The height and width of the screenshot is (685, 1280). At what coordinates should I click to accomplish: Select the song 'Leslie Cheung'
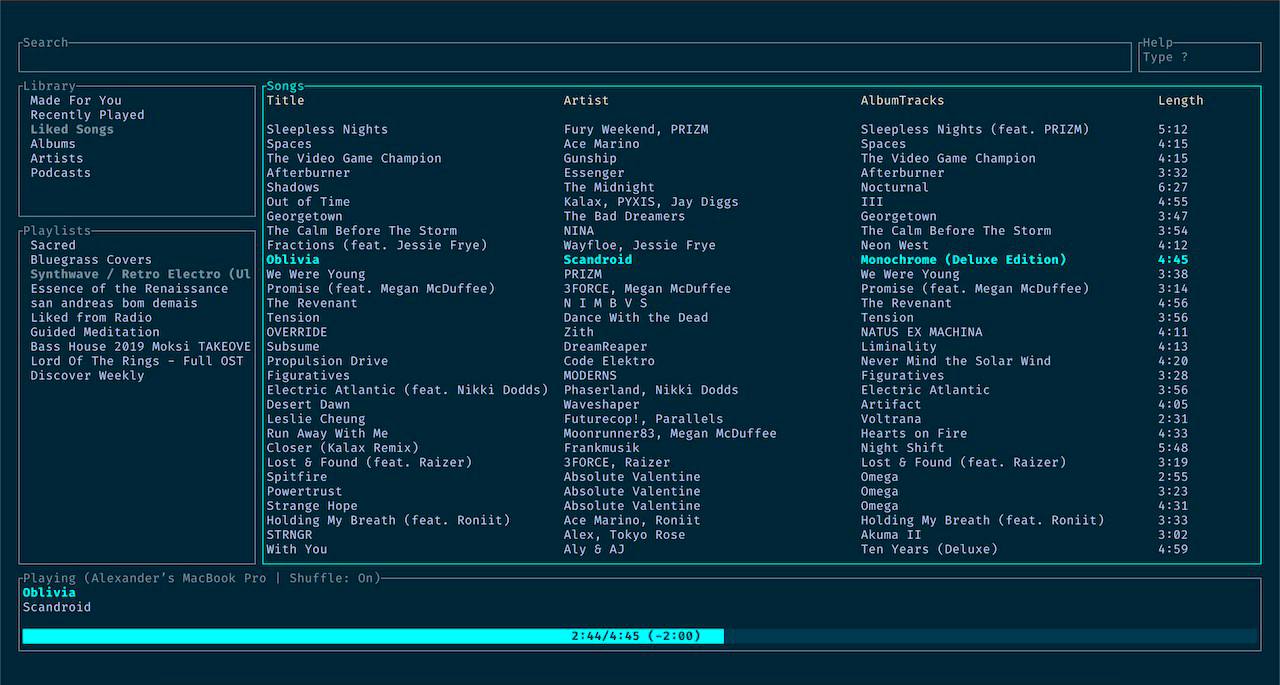(x=316, y=419)
